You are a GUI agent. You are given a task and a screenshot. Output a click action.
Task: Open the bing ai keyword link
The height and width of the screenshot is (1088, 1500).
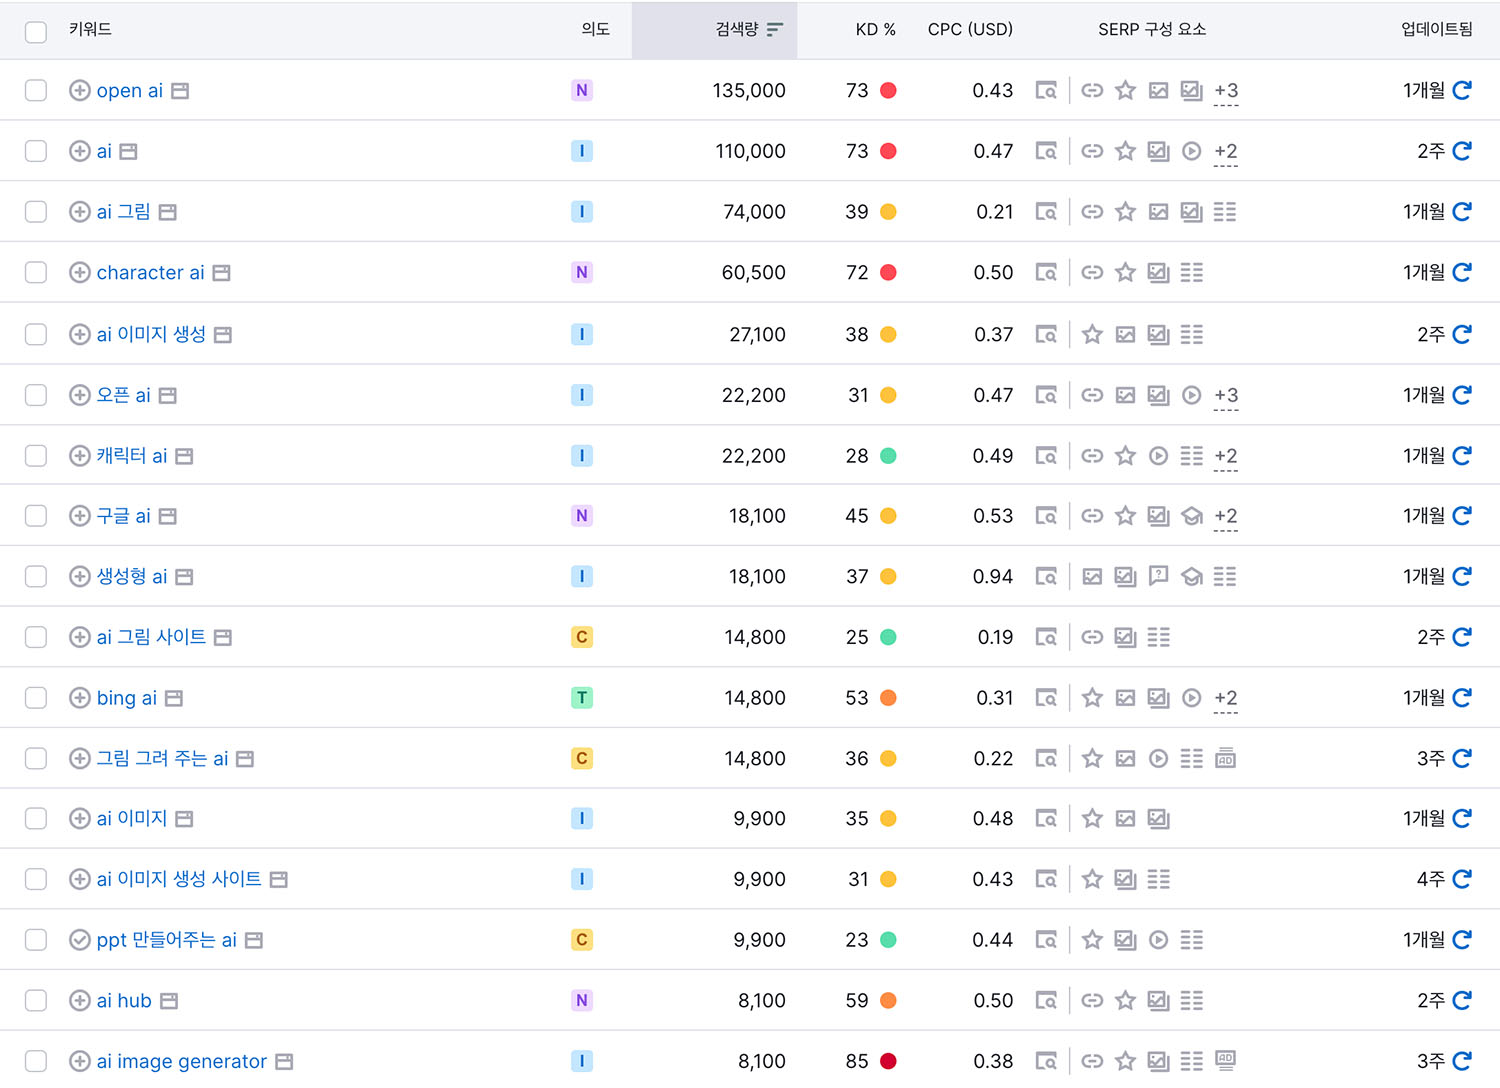pyautogui.click(x=127, y=698)
